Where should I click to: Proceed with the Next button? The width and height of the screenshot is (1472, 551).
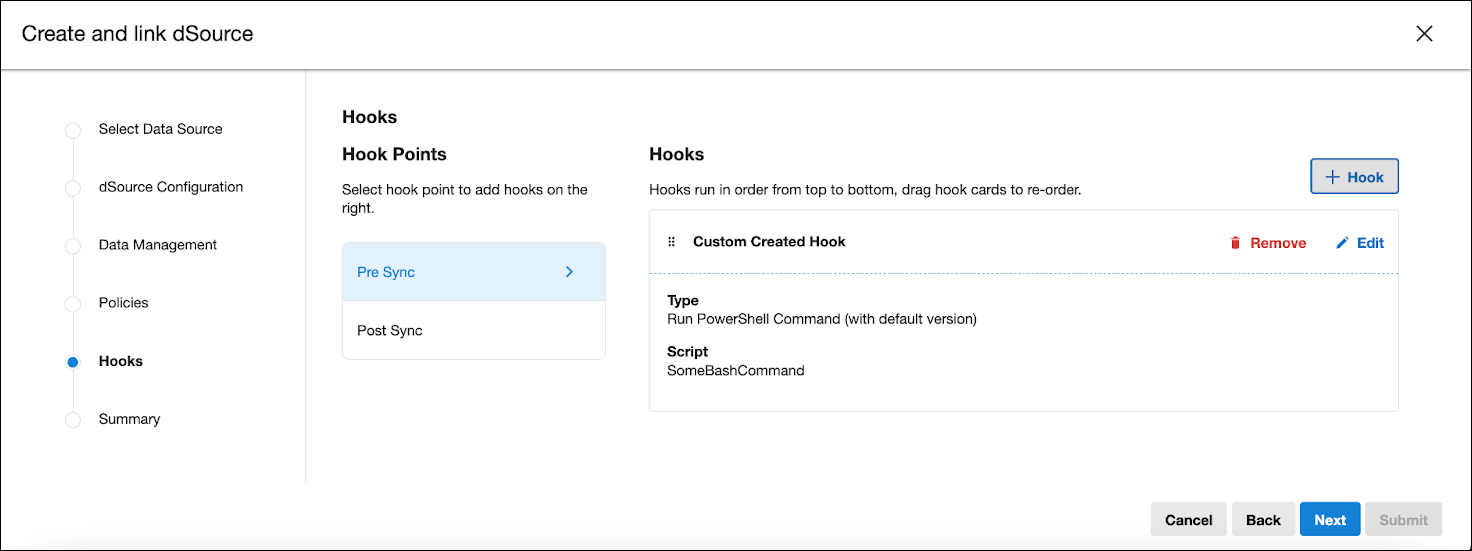[1330, 520]
